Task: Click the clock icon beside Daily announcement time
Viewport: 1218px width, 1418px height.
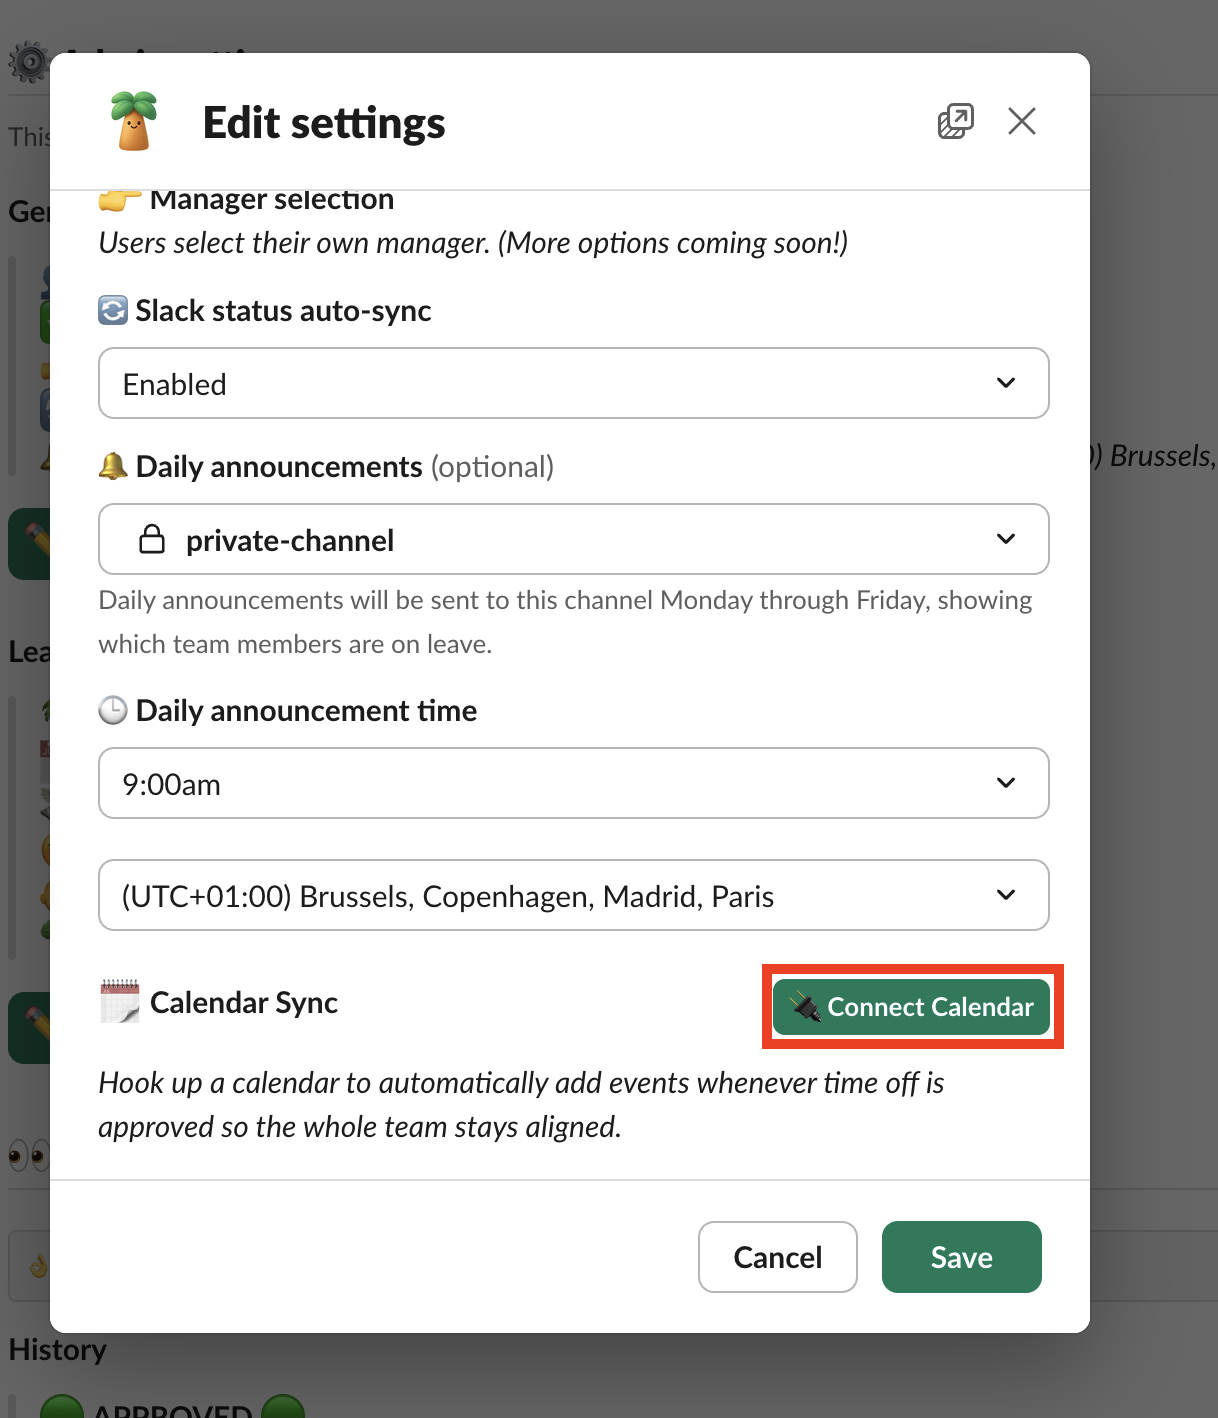Action: 113,711
